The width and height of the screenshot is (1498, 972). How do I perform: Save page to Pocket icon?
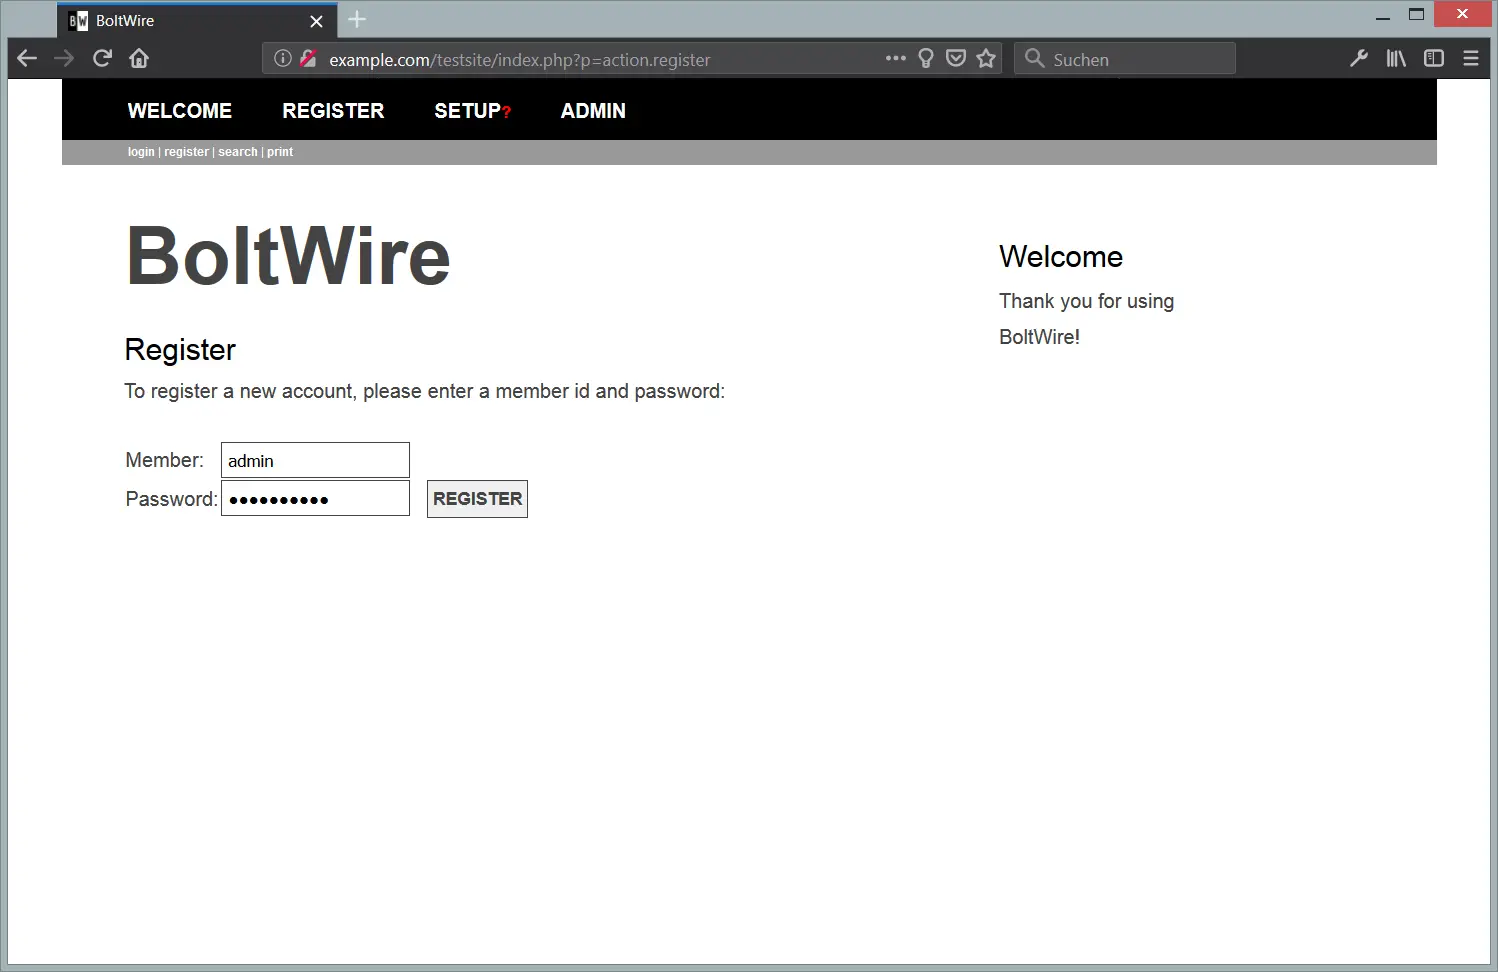pyautogui.click(x=956, y=58)
